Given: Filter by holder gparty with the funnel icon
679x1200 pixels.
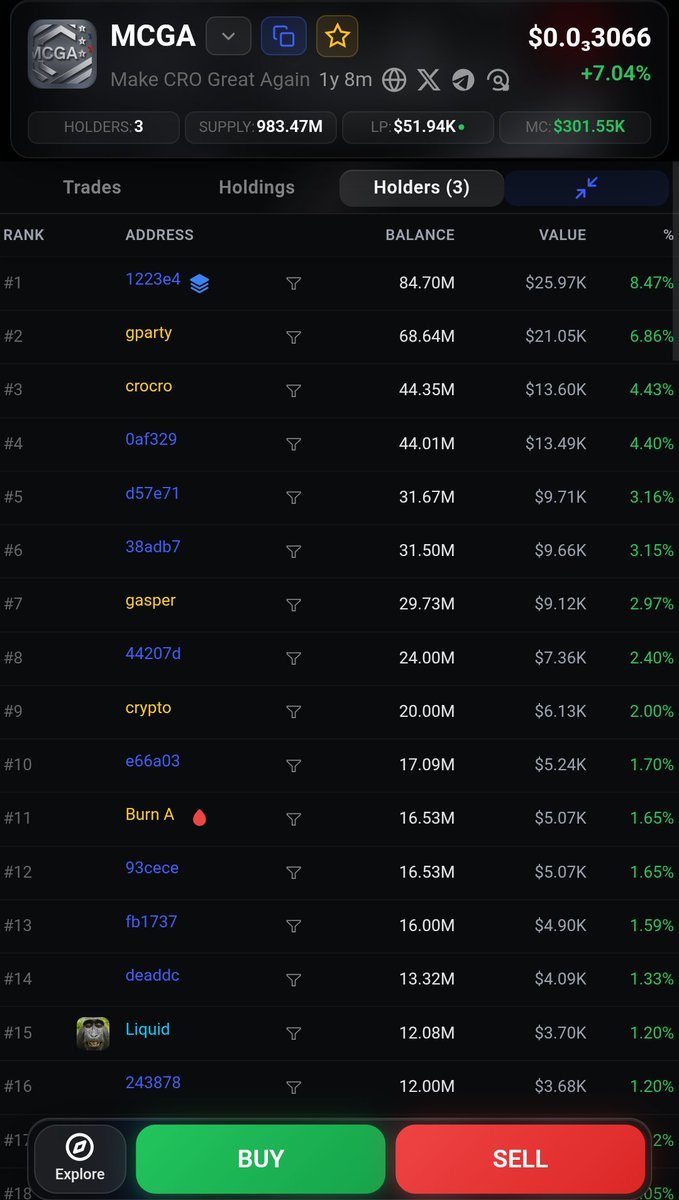Looking at the screenshot, I should click(293, 337).
